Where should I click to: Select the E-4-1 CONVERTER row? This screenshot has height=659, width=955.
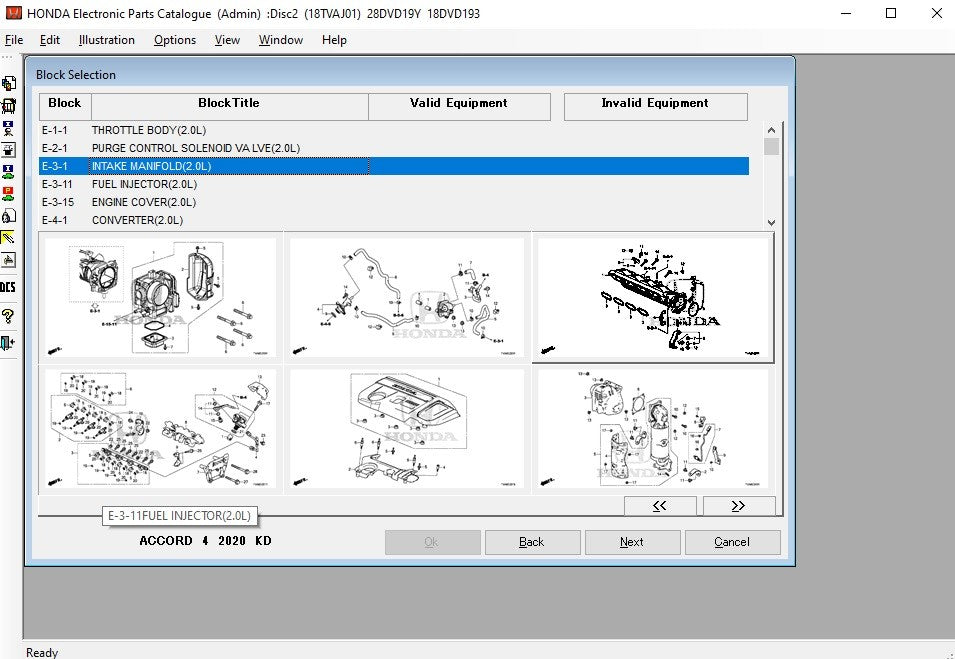pyautogui.click(x=137, y=220)
